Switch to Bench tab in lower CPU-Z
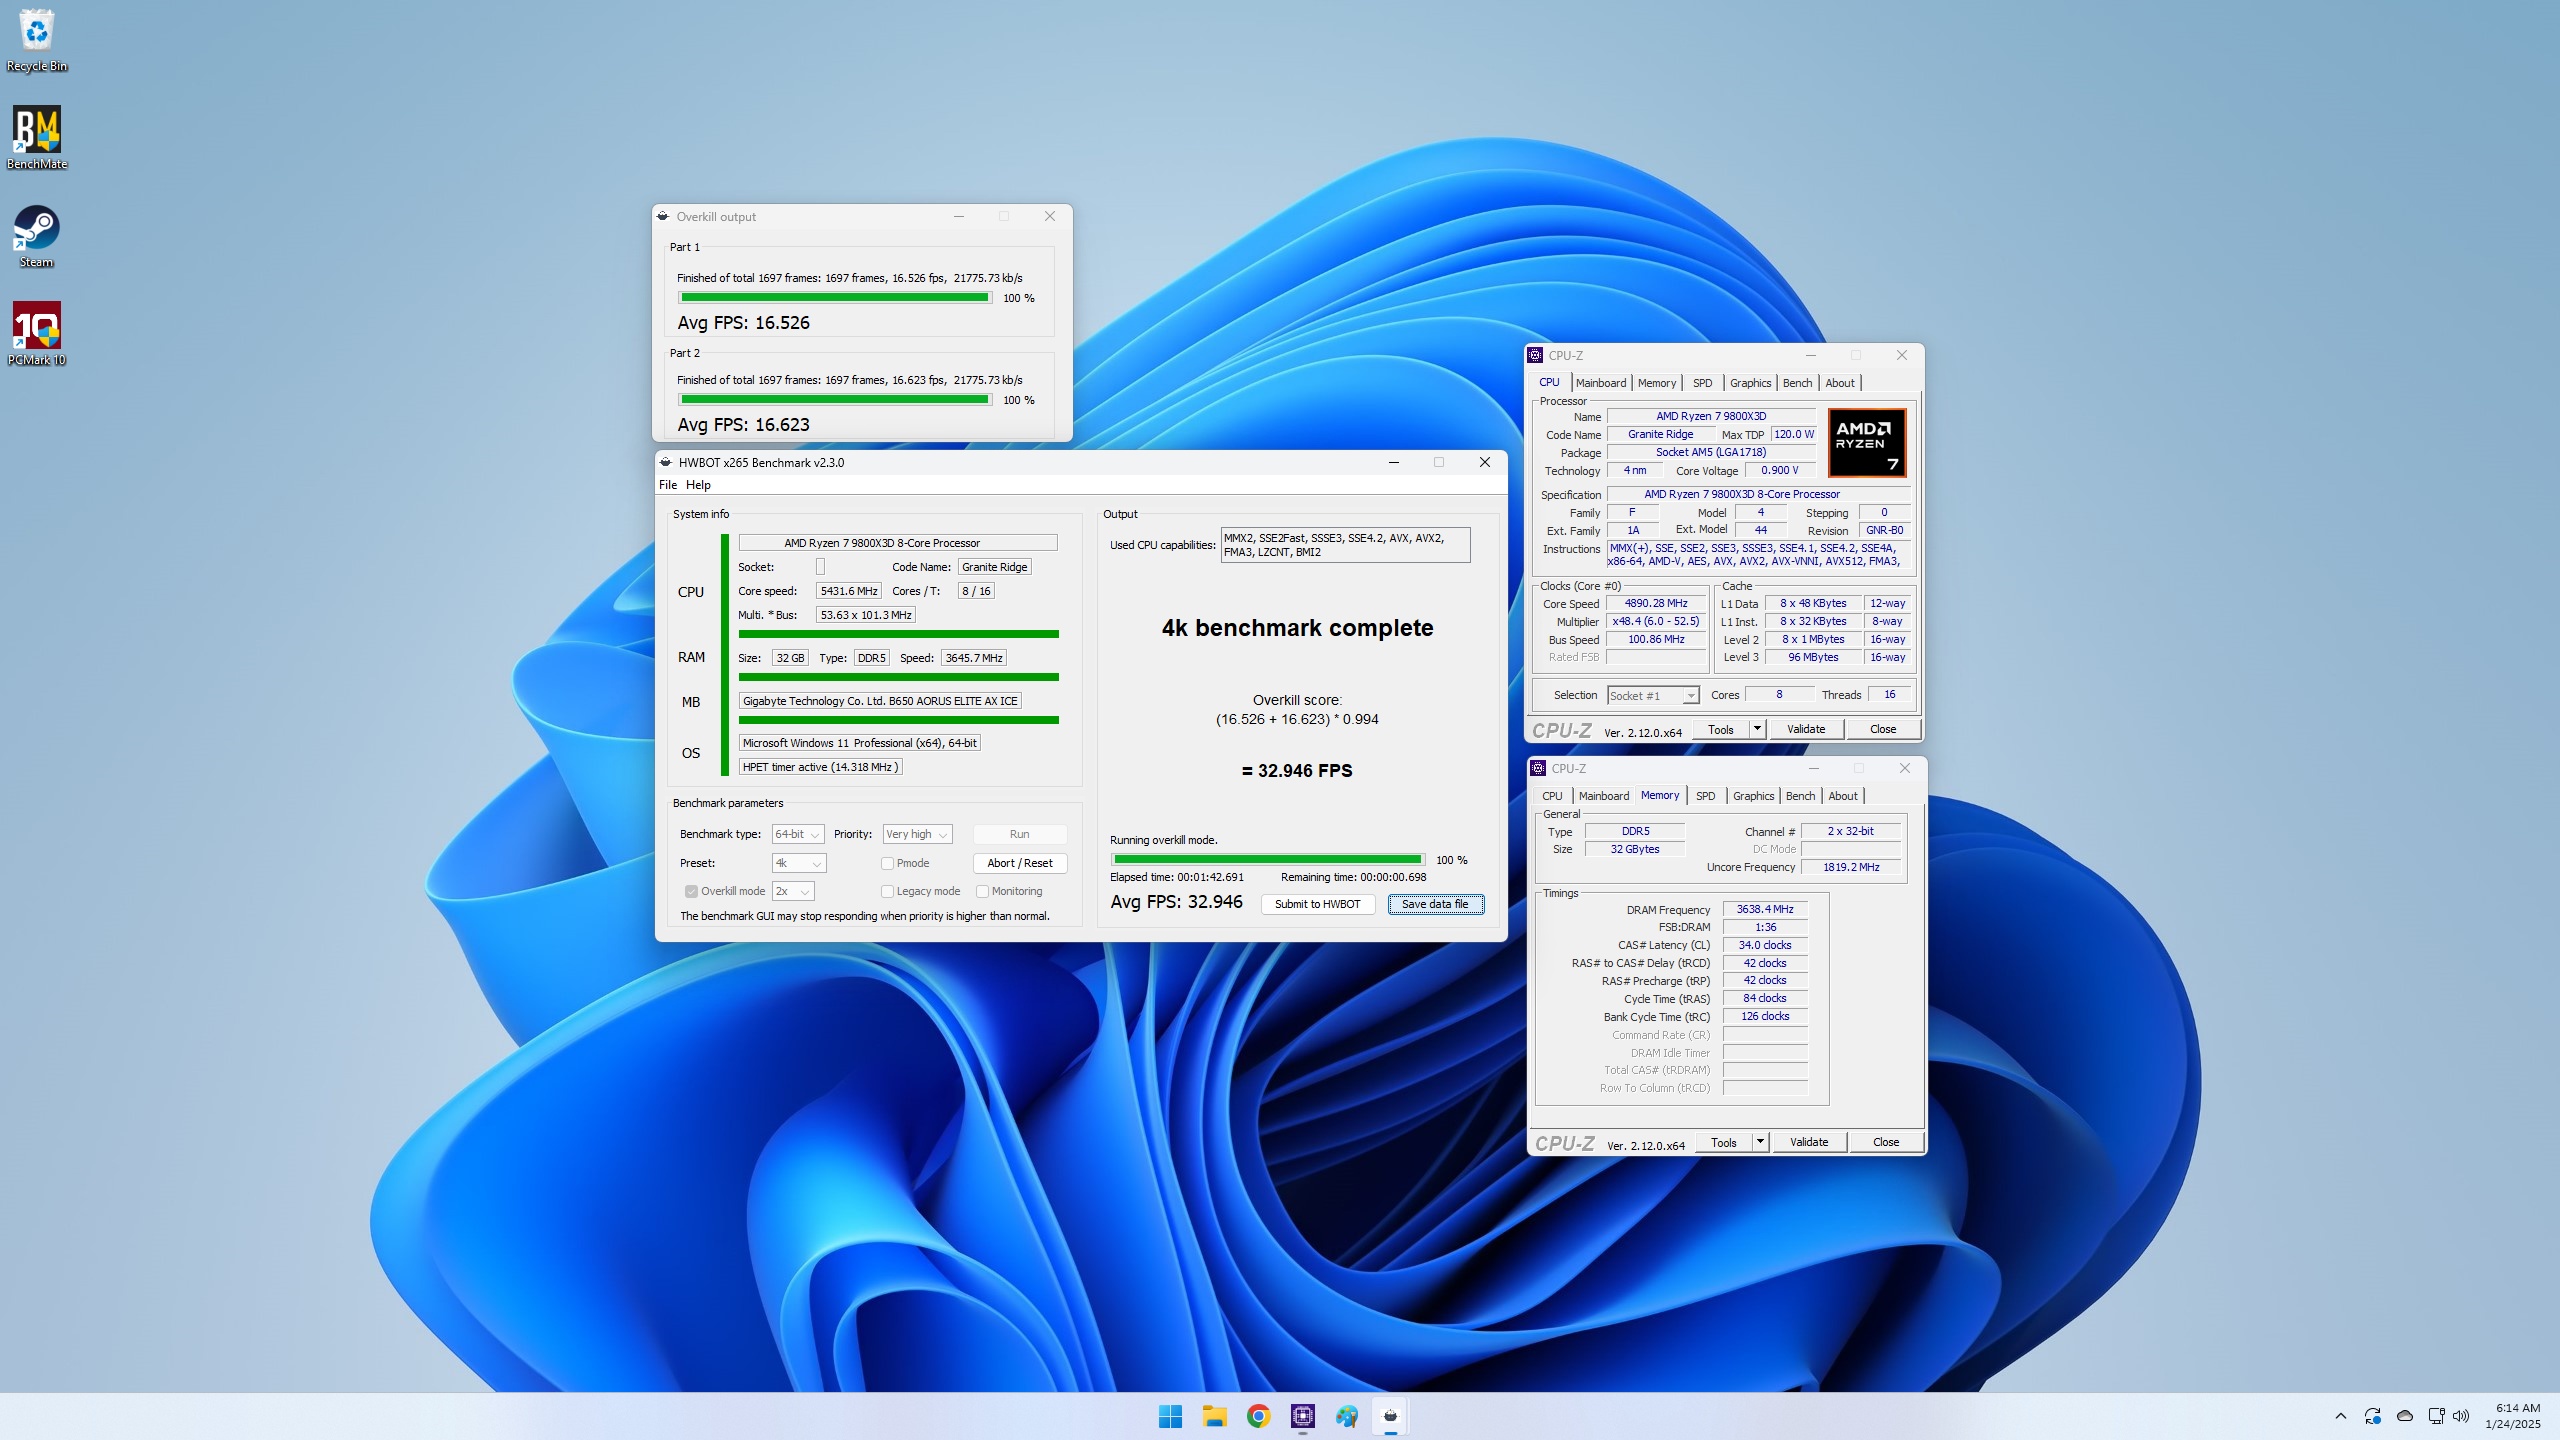The height and width of the screenshot is (1440, 2560). click(x=1800, y=796)
